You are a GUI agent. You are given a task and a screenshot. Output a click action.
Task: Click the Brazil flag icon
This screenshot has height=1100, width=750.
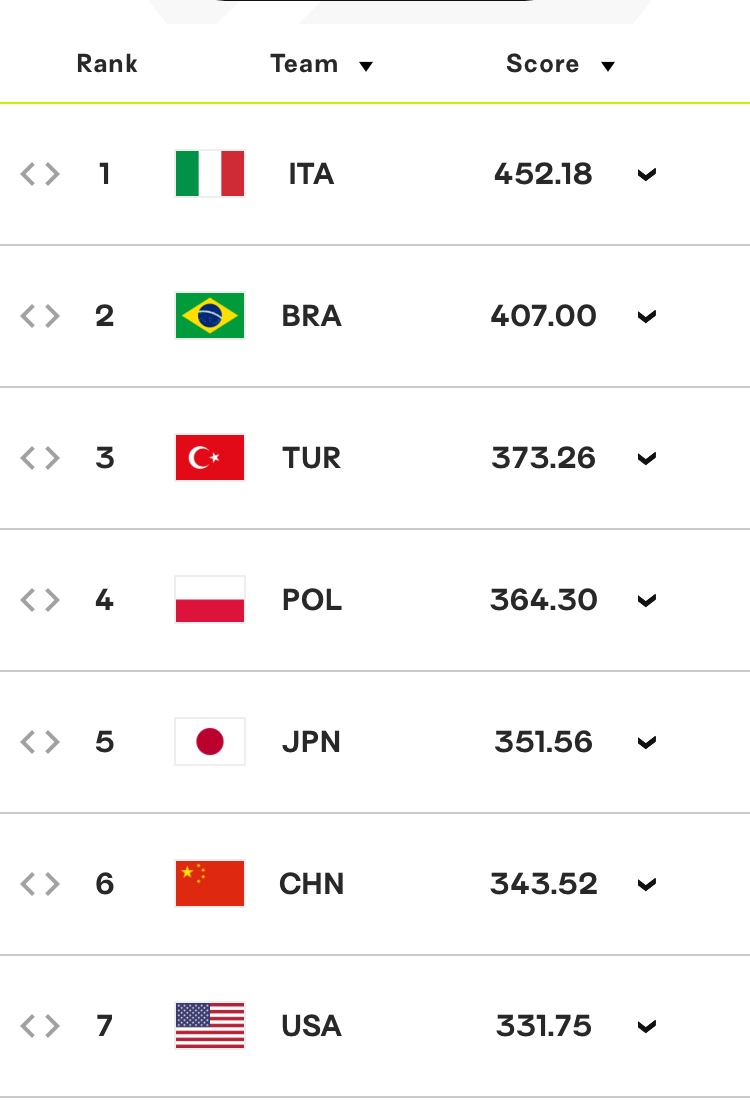point(210,316)
